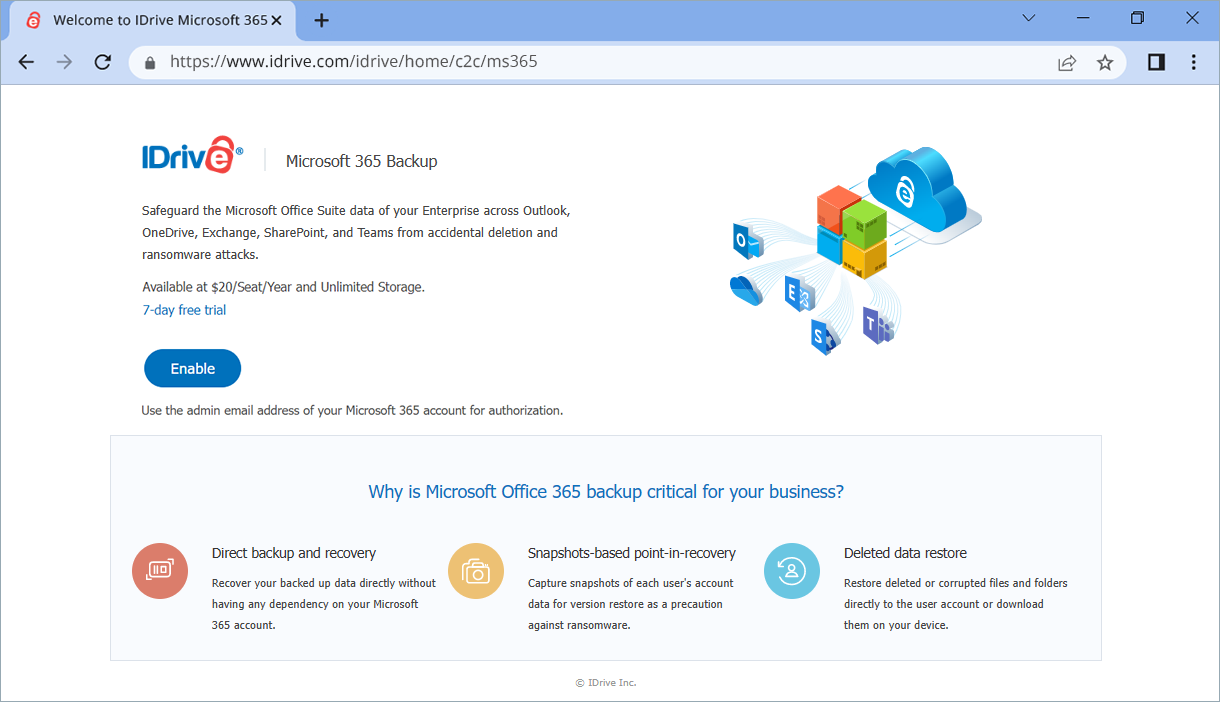Open the tab search chevron
The width and height of the screenshot is (1220, 702).
pos(1028,18)
